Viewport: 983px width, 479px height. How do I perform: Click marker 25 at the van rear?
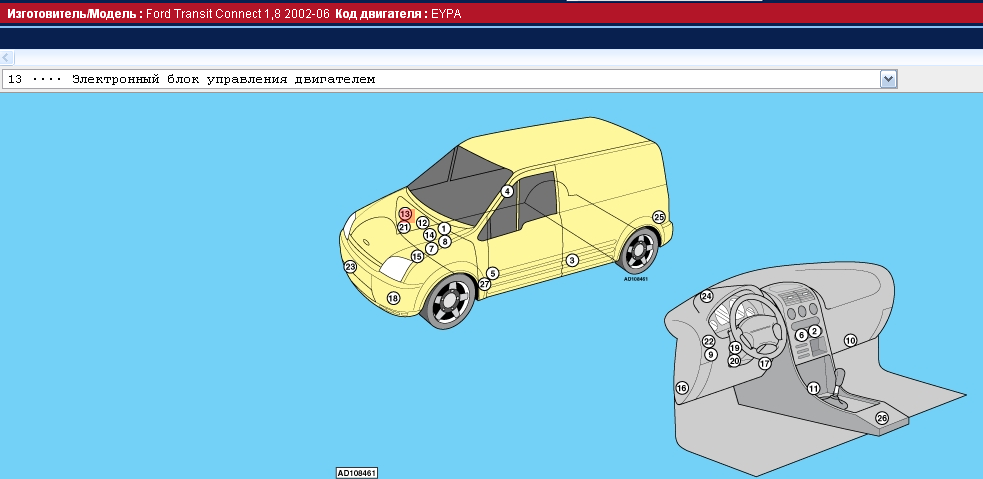(x=659, y=217)
